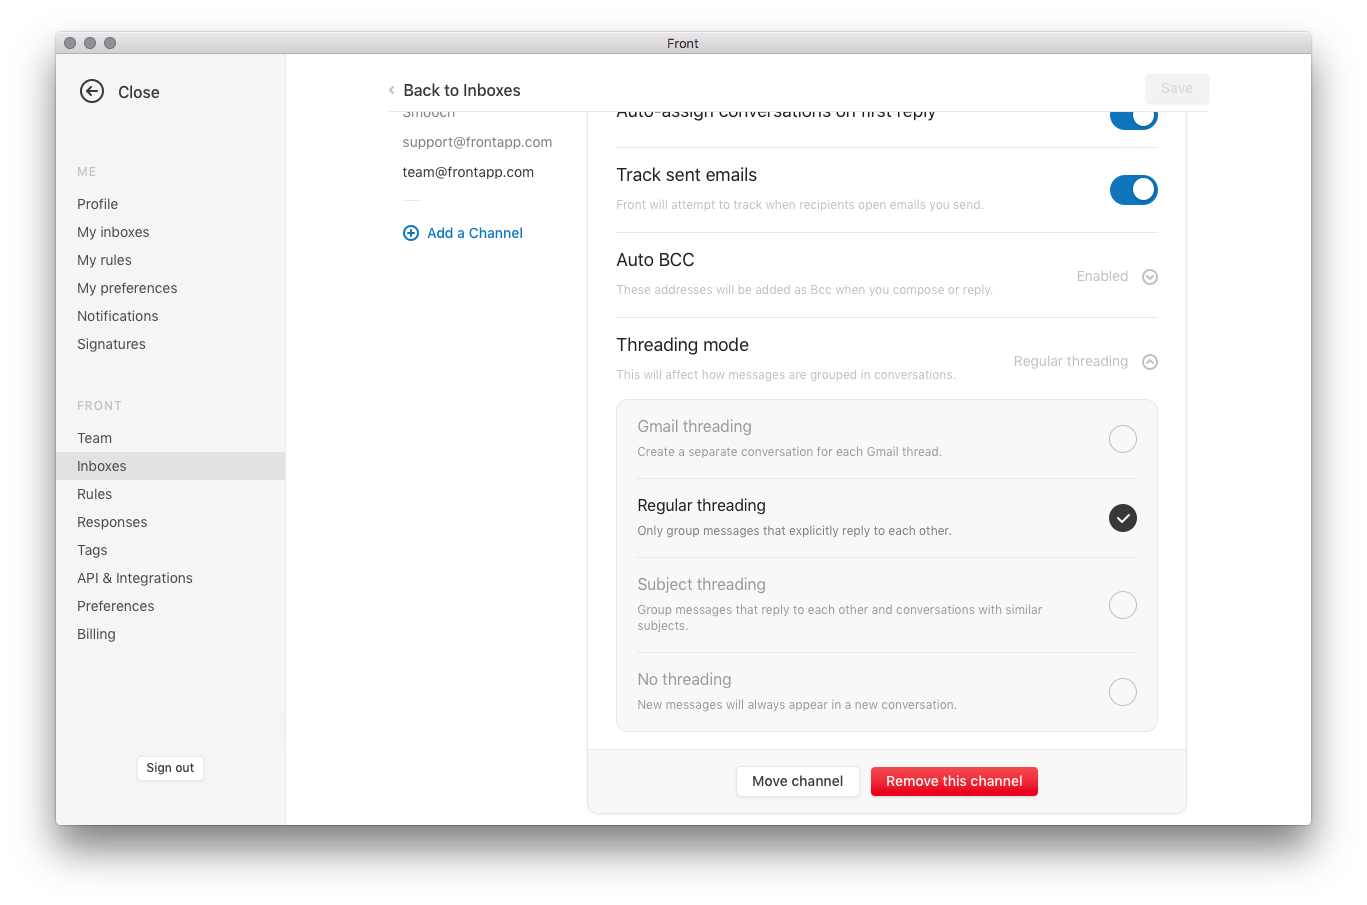This screenshot has height=905, width=1367.
Task: Click the plus icon to Add a Channel
Action: (411, 232)
